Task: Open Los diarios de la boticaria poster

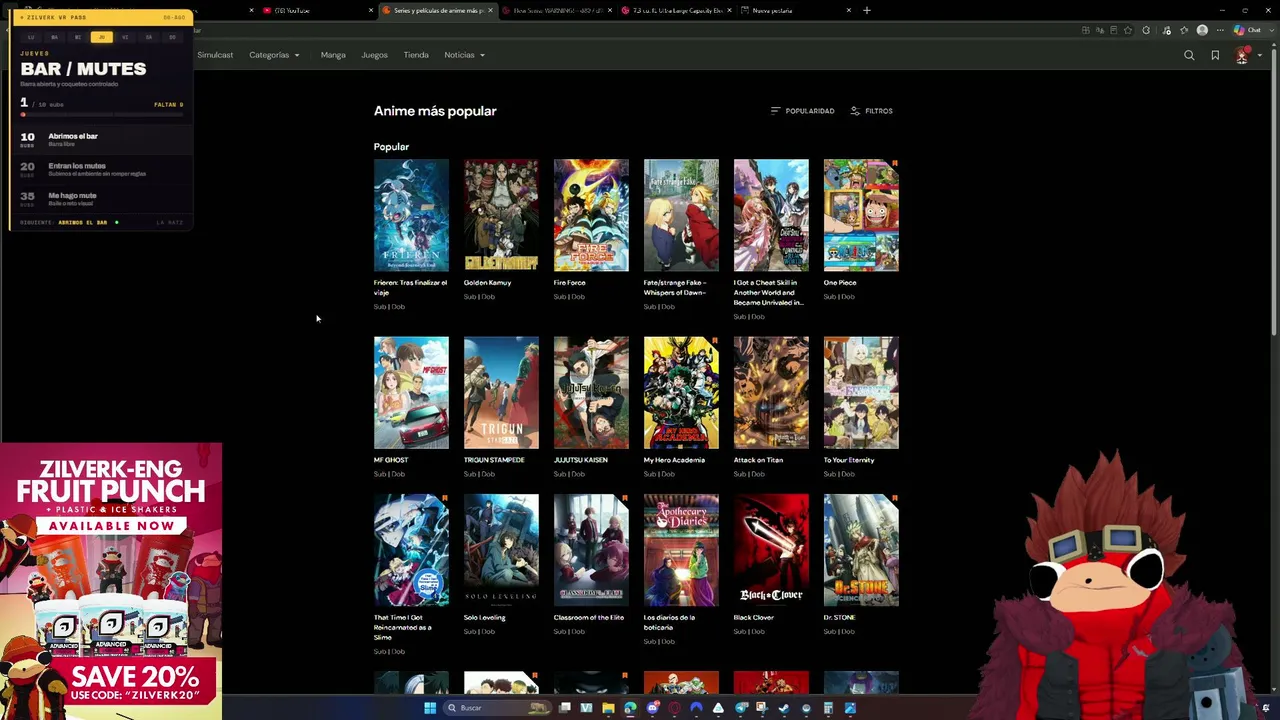Action: pos(681,550)
